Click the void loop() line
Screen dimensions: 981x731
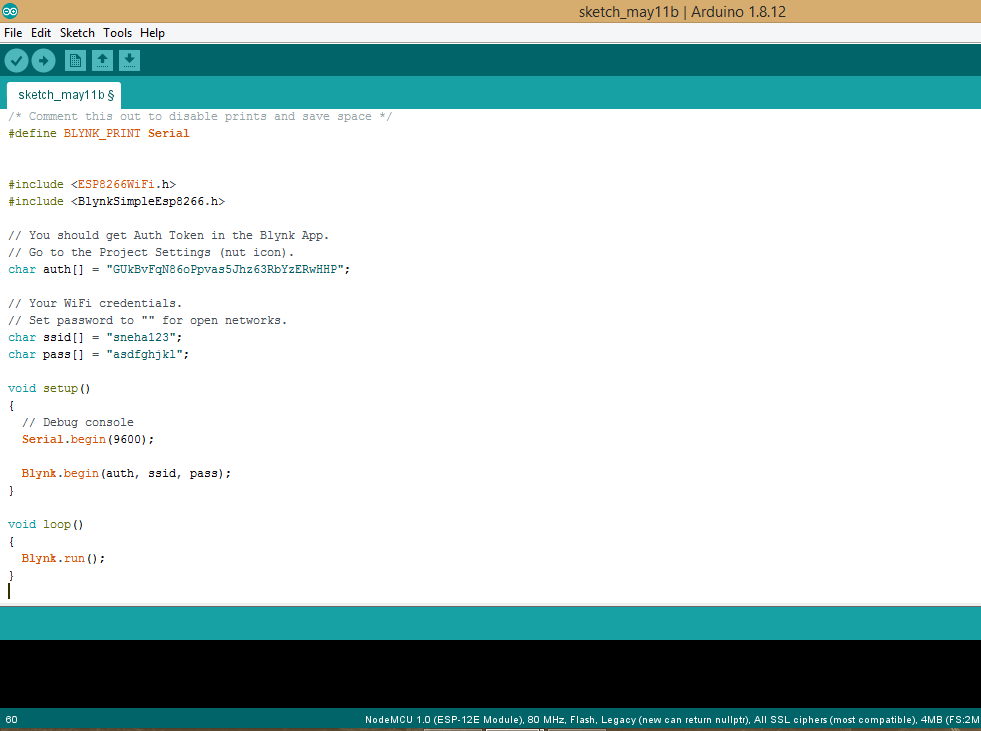[46, 524]
